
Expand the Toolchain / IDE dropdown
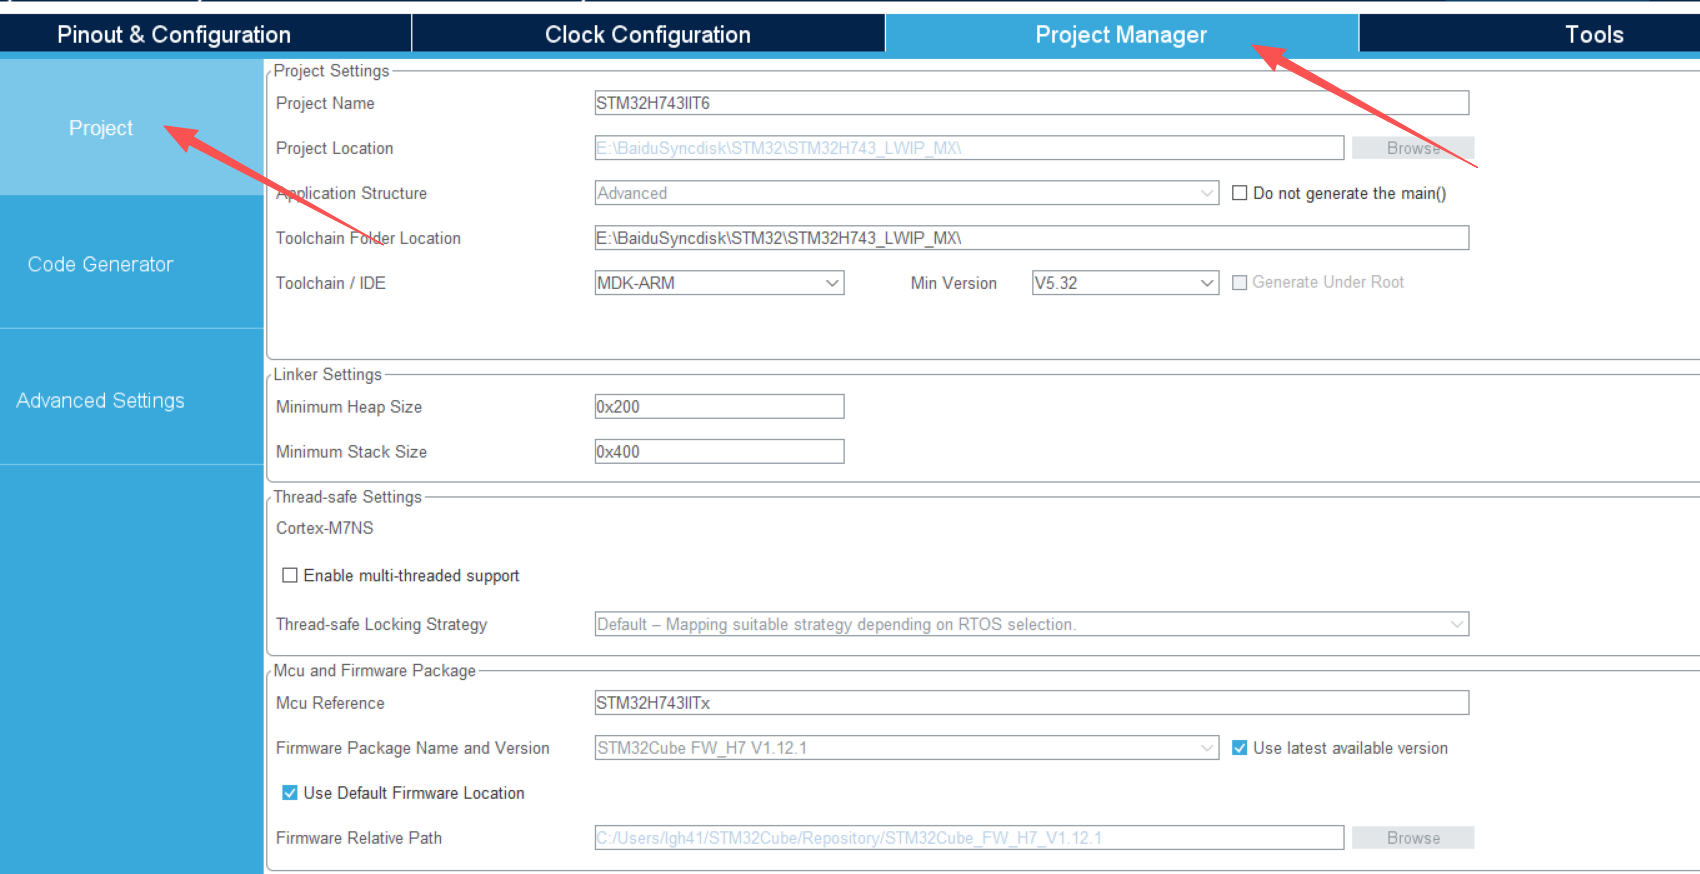719,283
